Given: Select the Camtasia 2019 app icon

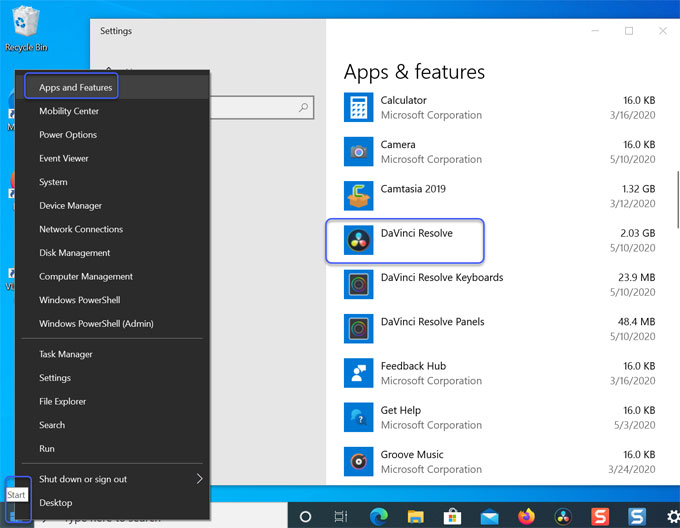Looking at the screenshot, I should coord(358,197).
